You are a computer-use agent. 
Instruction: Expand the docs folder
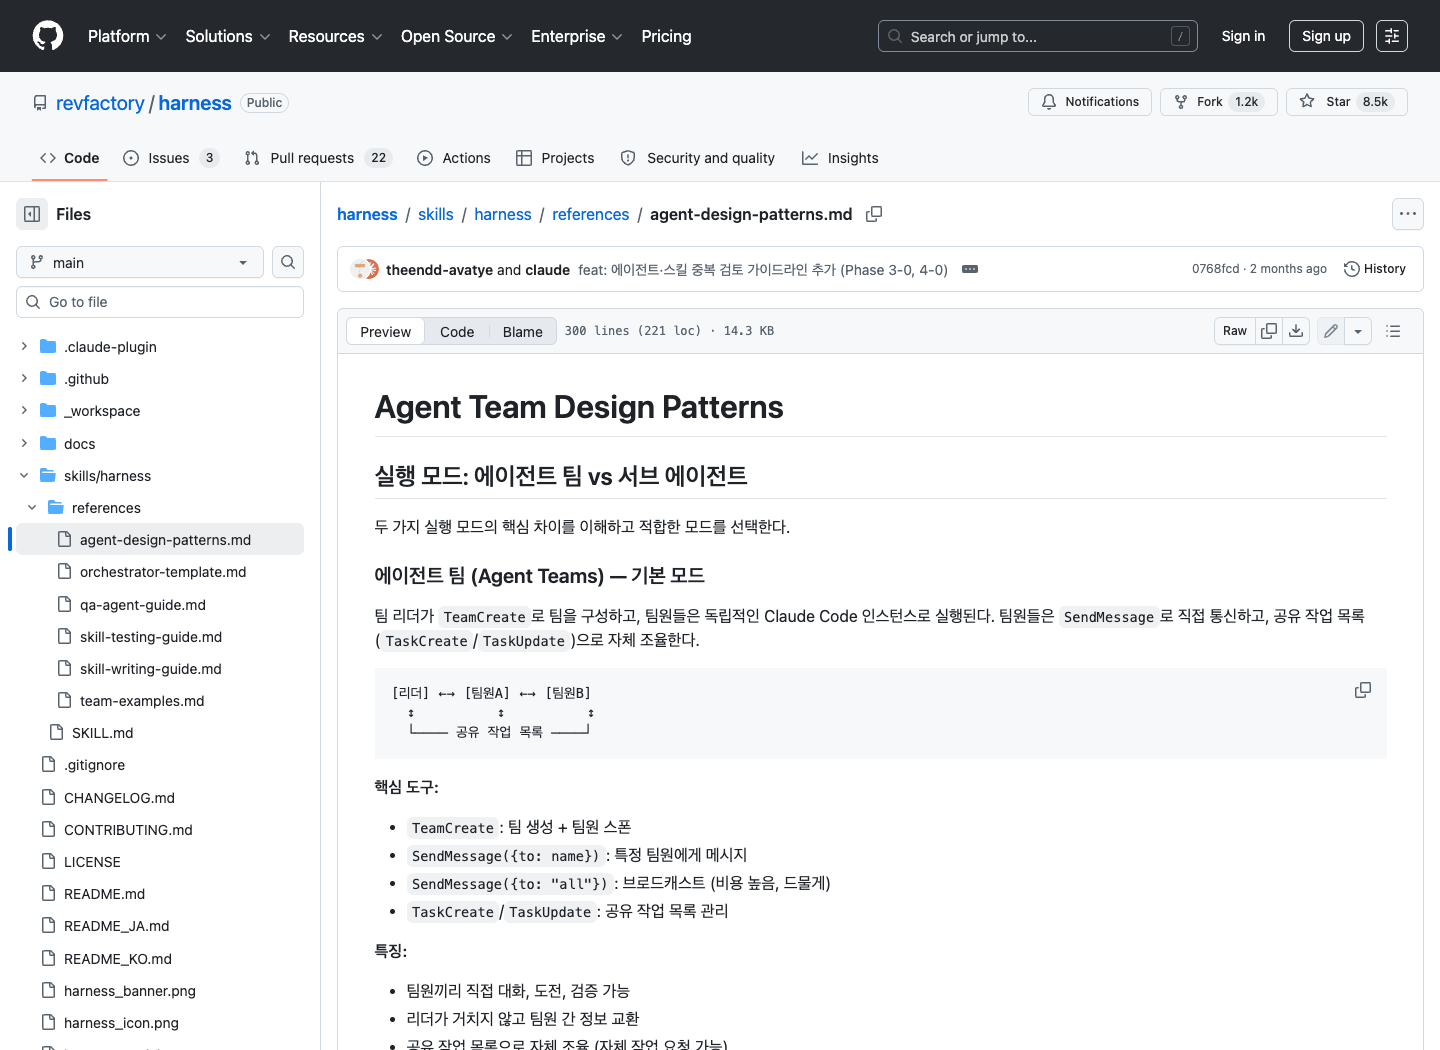point(24,443)
